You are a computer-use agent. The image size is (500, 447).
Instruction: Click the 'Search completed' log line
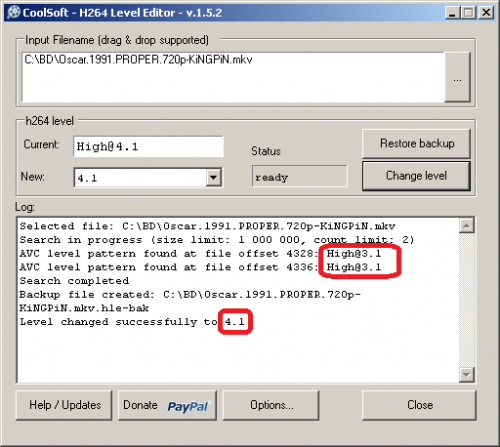click(x=74, y=281)
